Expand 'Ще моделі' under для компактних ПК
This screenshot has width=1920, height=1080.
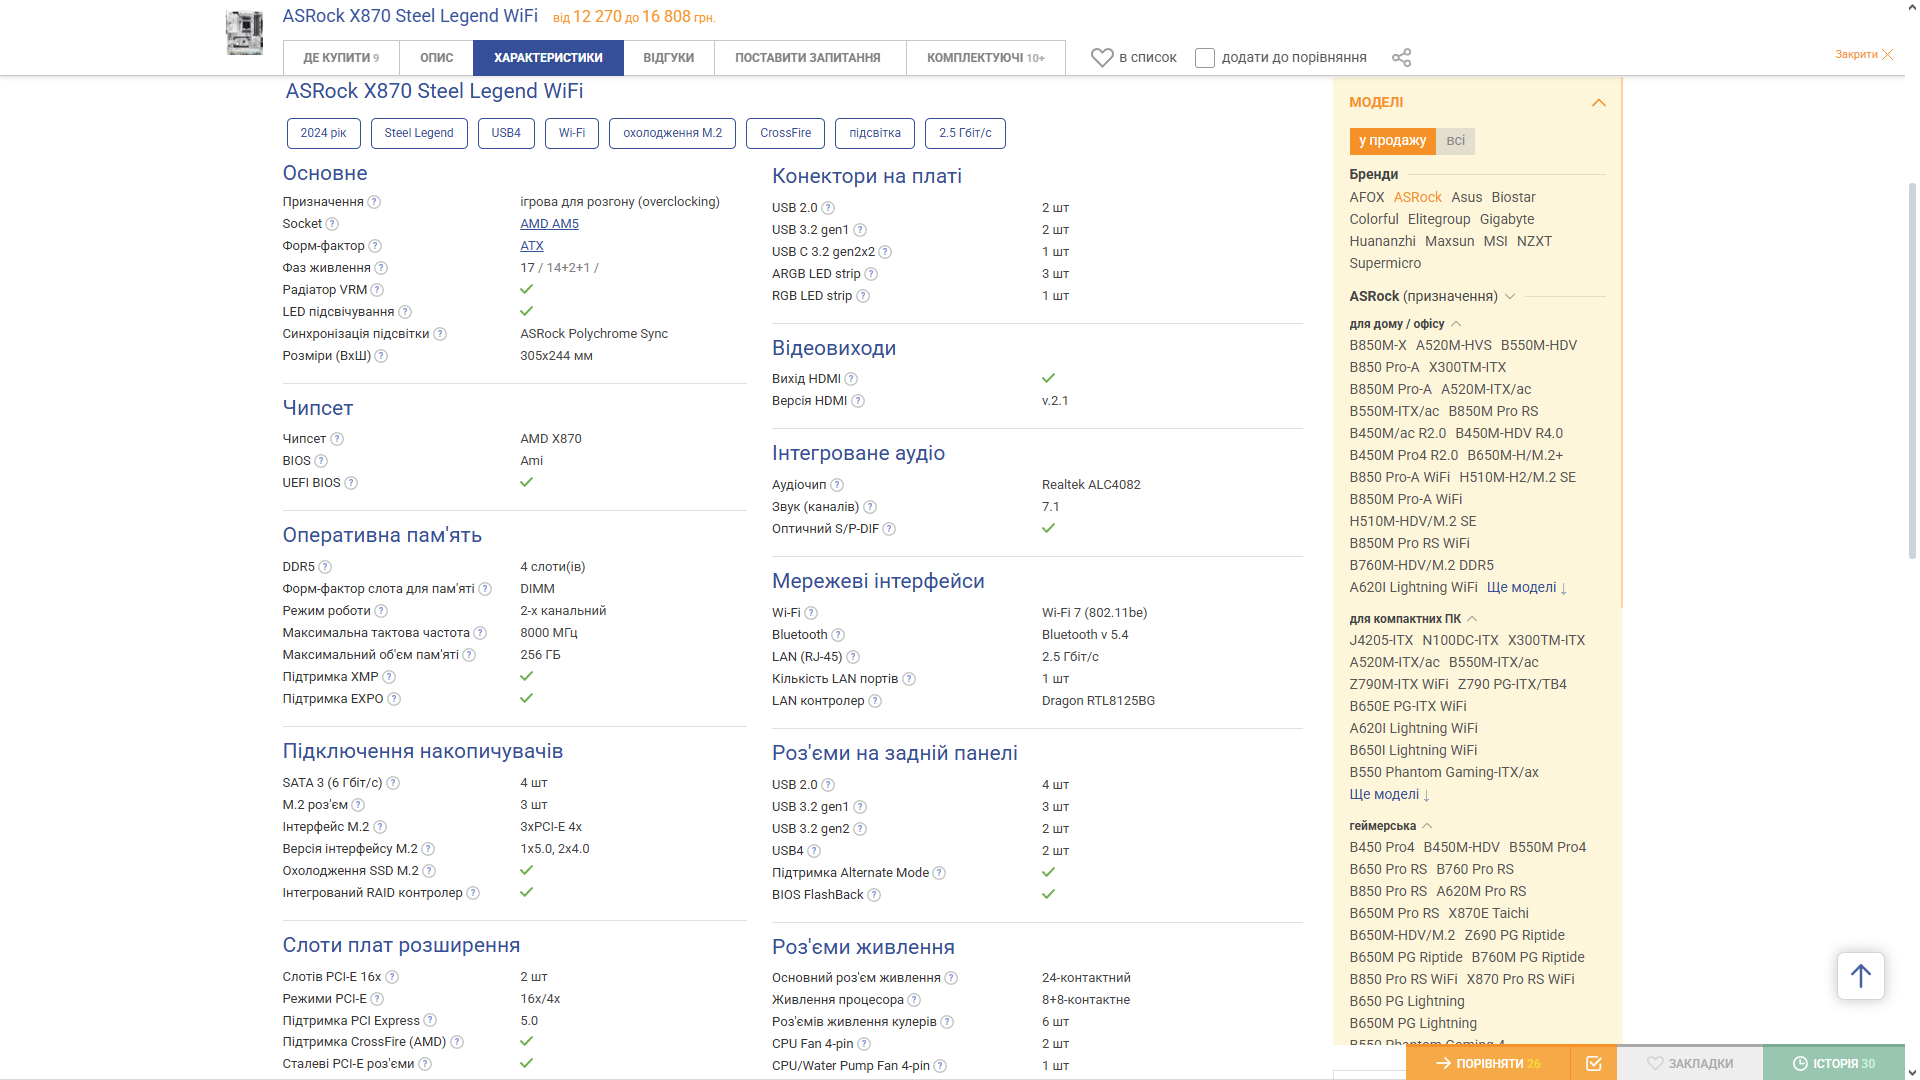point(1390,795)
